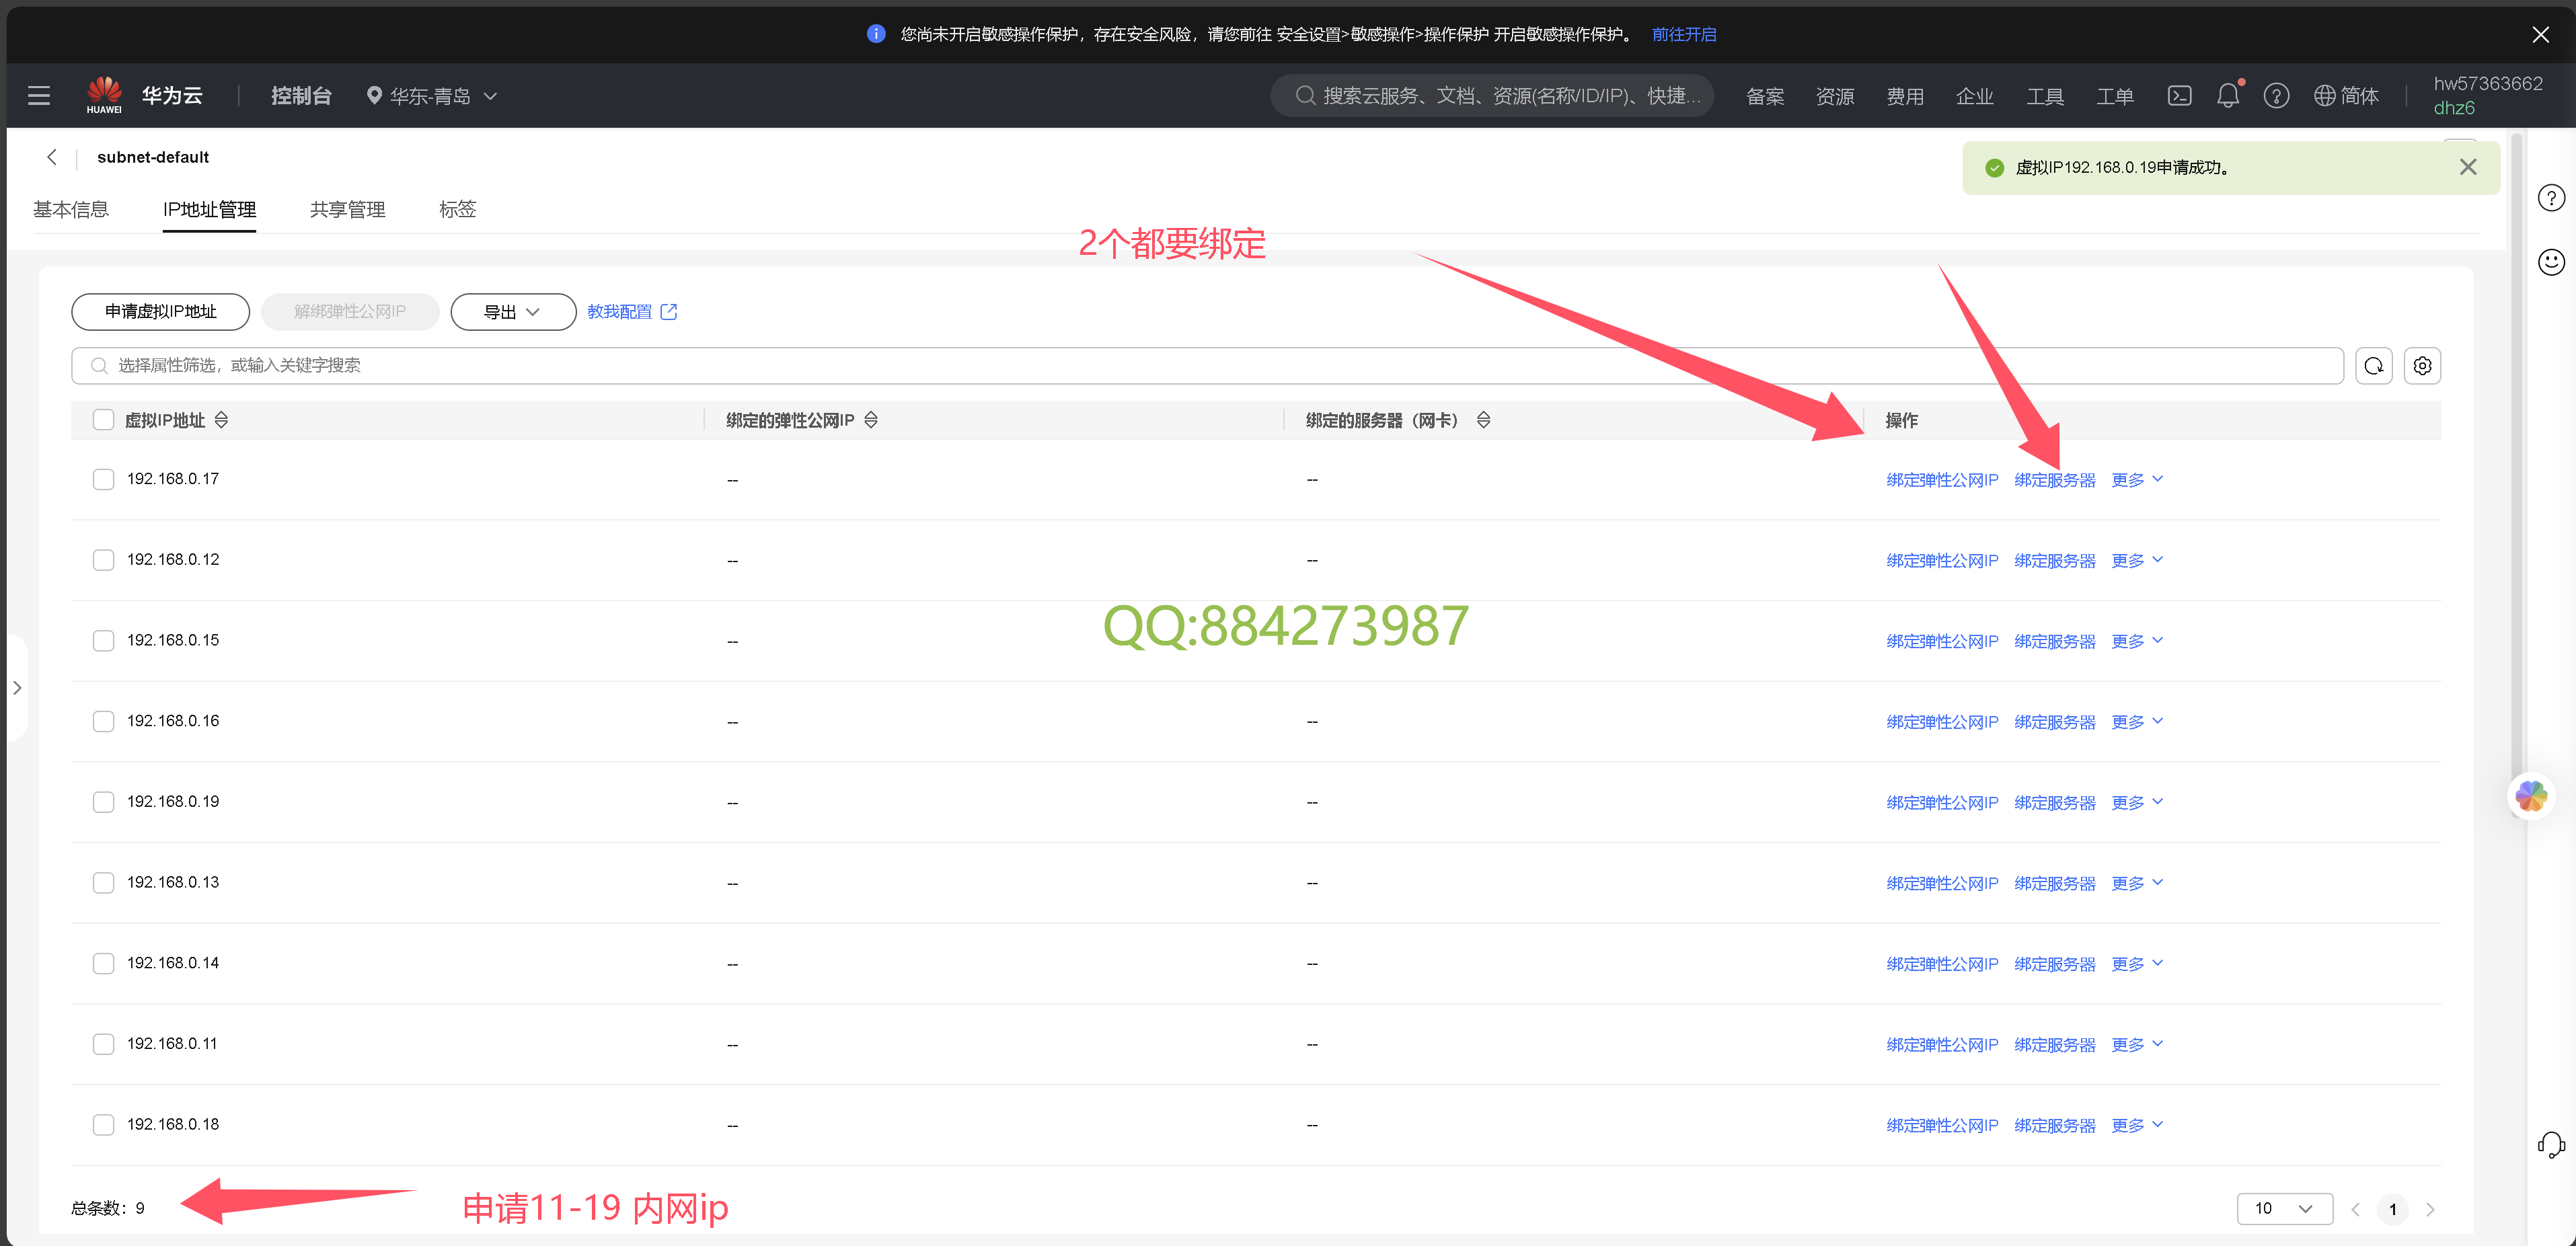Open the 备案 header menu
The height and width of the screenshot is (1246, 2576).
tap(1765, 96)
